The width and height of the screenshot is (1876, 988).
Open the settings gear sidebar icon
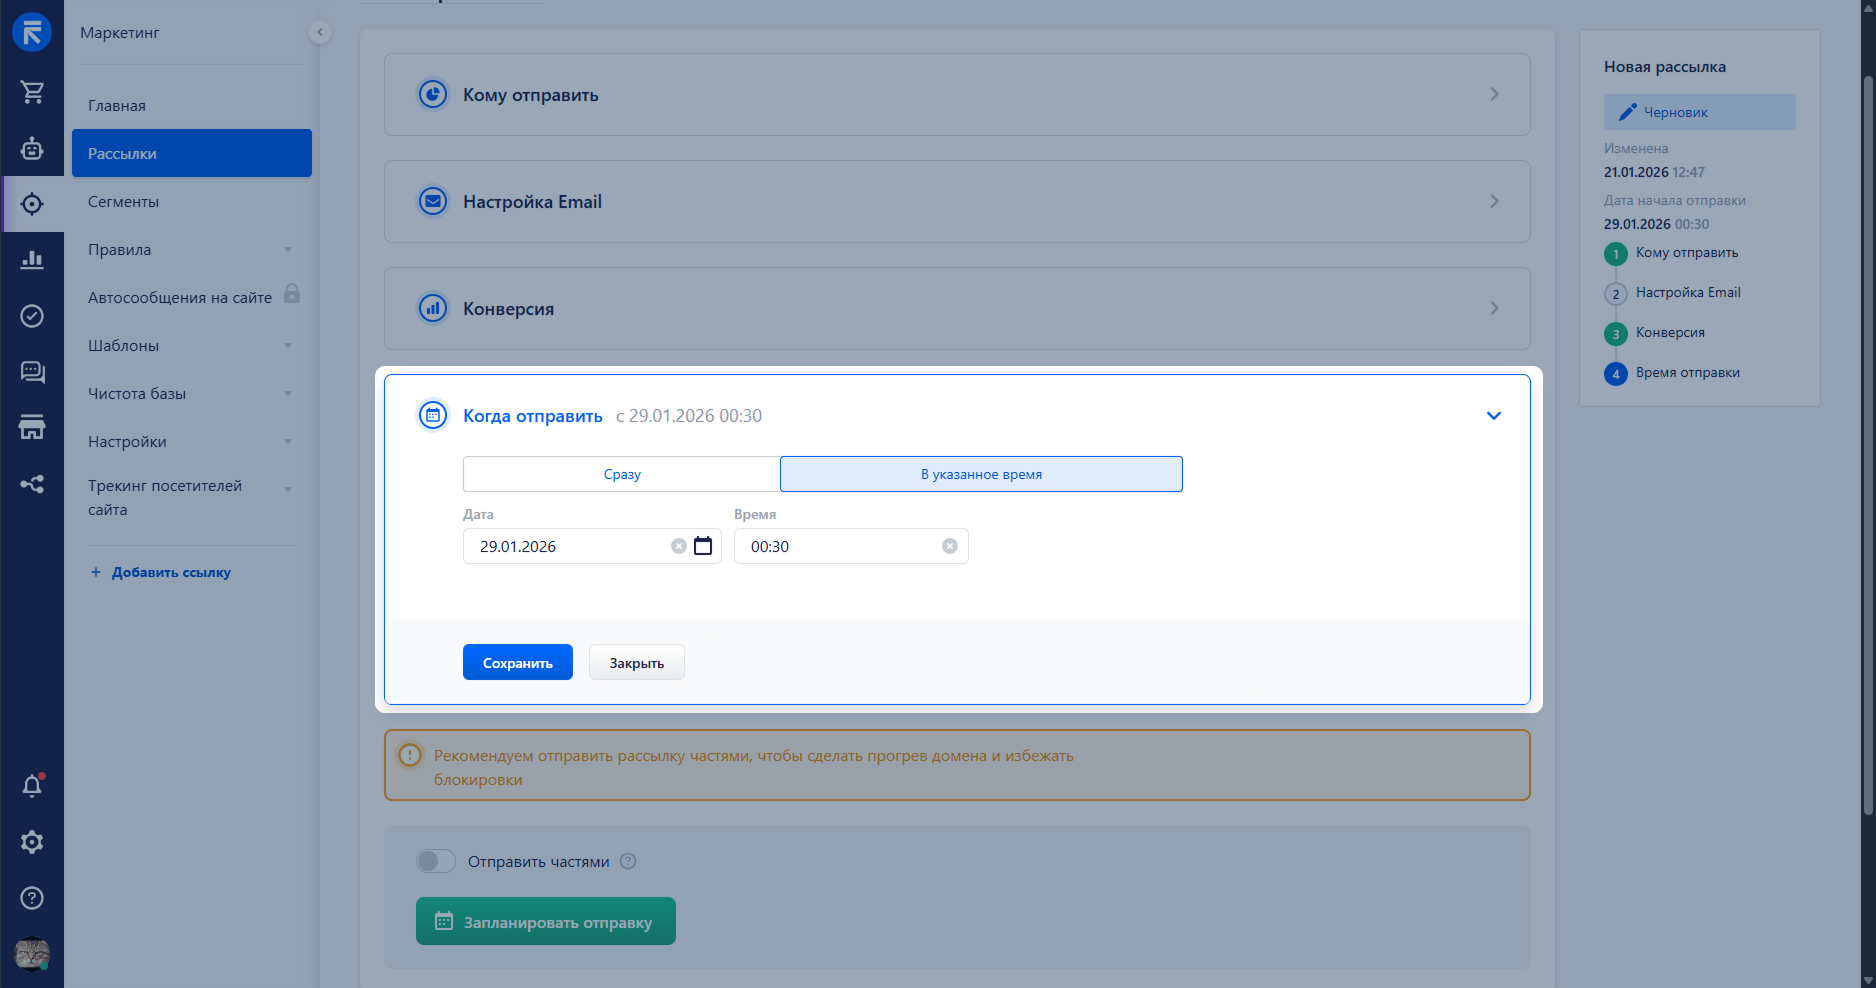click(32, 842)
